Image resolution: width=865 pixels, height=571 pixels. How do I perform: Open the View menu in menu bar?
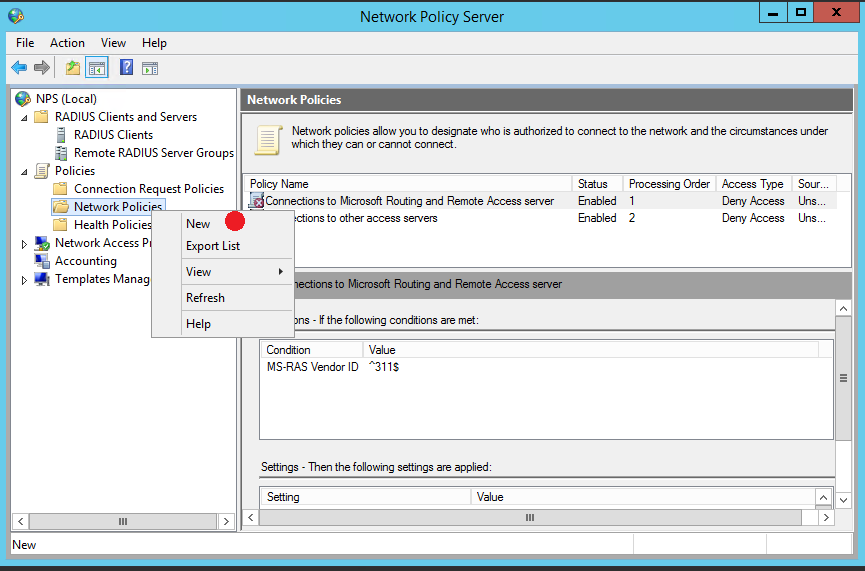[113, 42]
